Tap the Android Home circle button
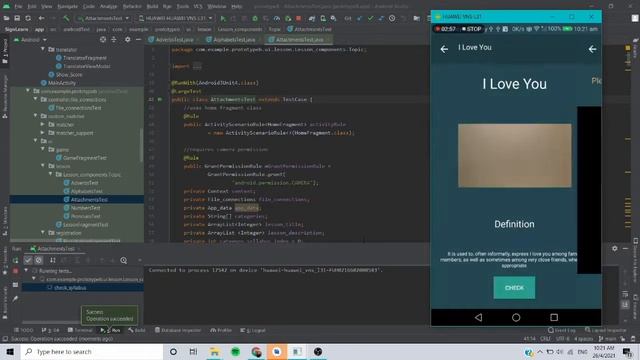This screenshot has width=640, height=360. coord(516,317)
